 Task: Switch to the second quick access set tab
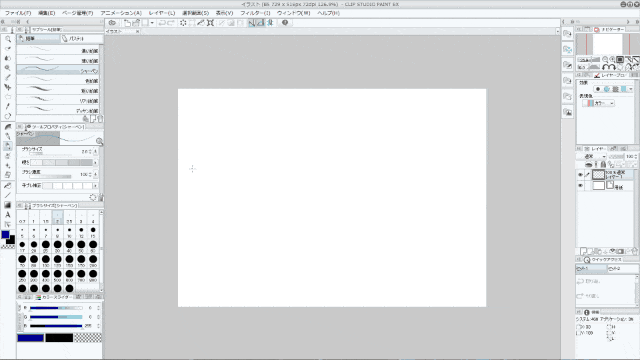pos(622,269)
